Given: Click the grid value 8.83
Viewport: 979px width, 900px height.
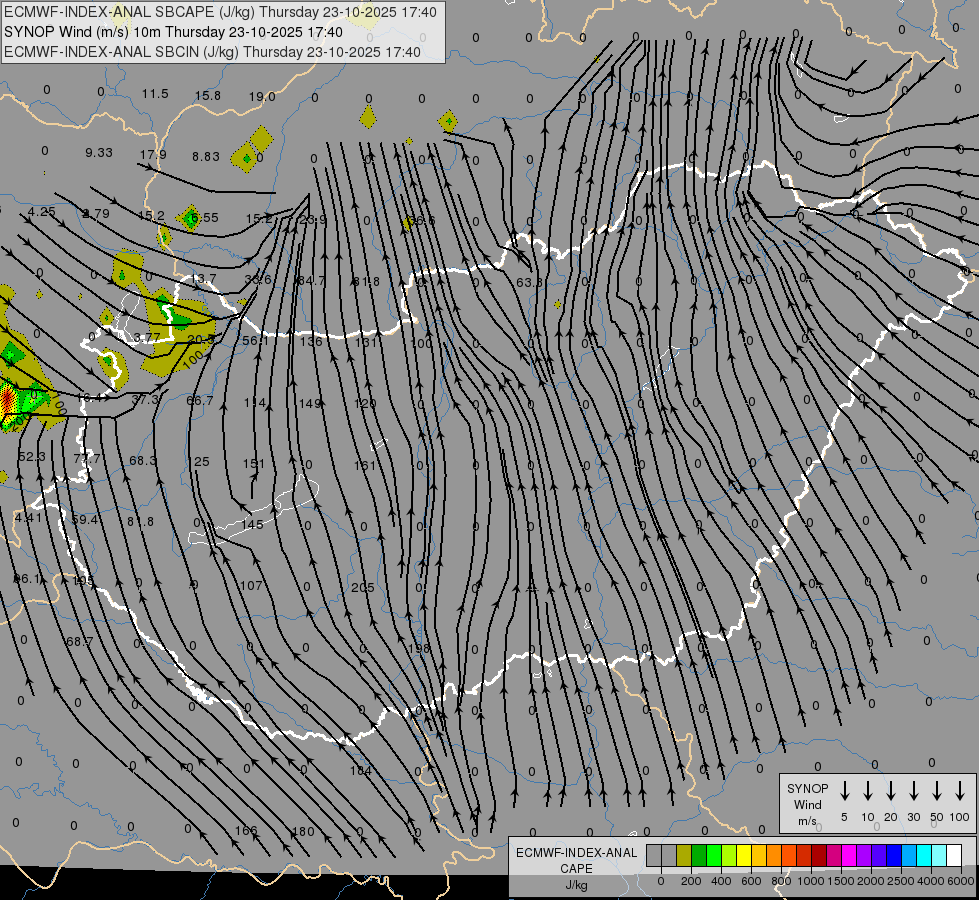Looking at the screenshot, I should [x=206, y=157].
